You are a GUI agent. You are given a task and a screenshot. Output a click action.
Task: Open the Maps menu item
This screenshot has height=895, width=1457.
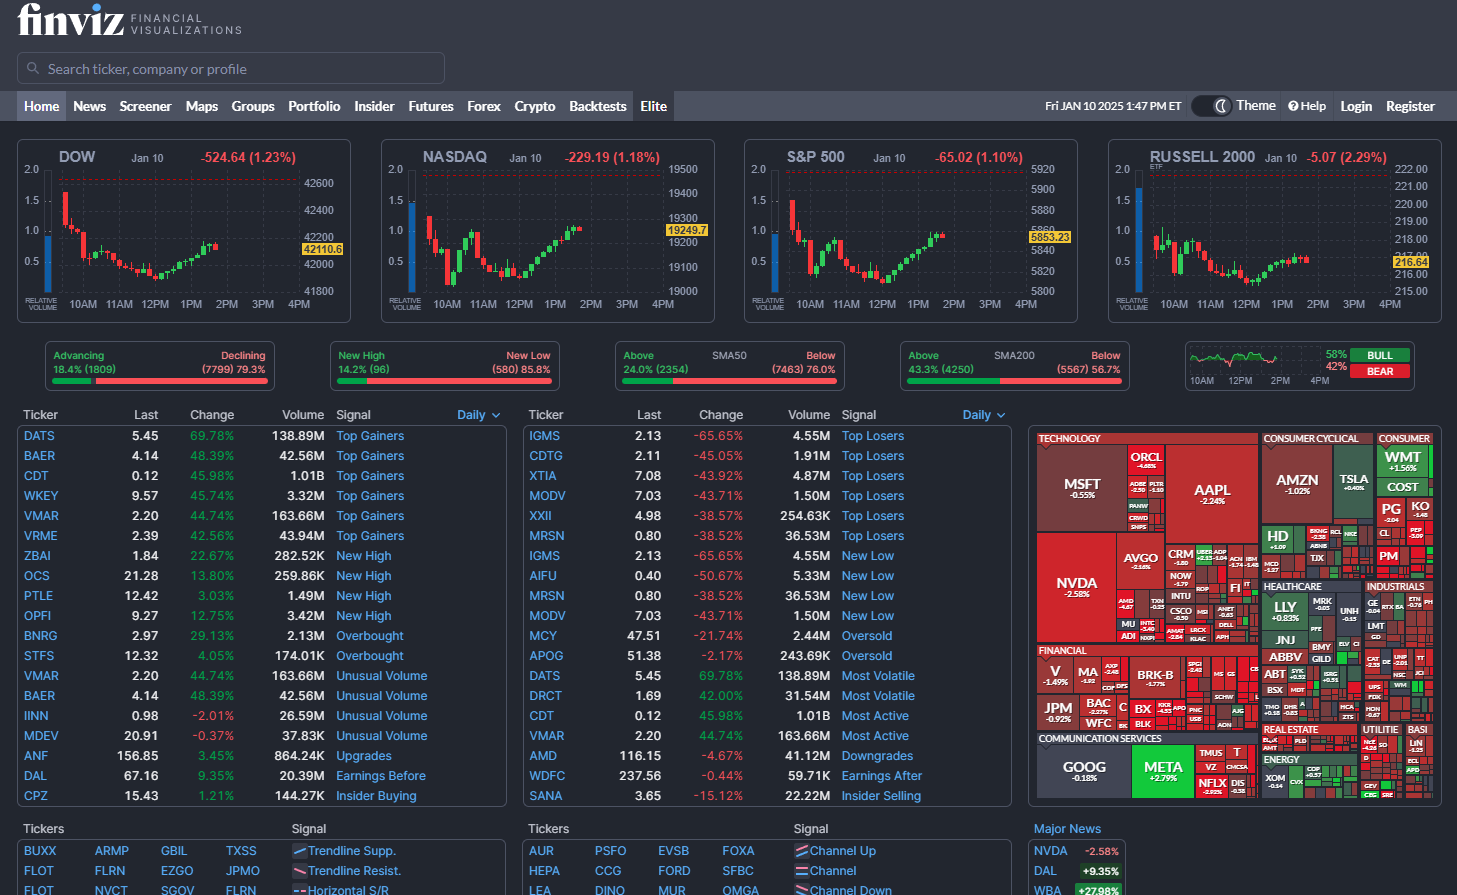(x=201, y=106)
